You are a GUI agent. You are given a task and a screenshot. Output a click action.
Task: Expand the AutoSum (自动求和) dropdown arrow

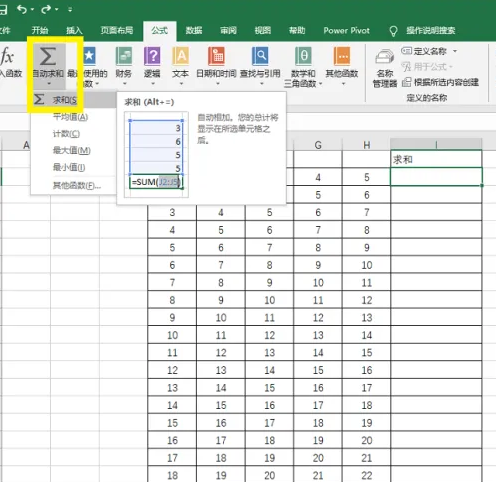point(49,83)
